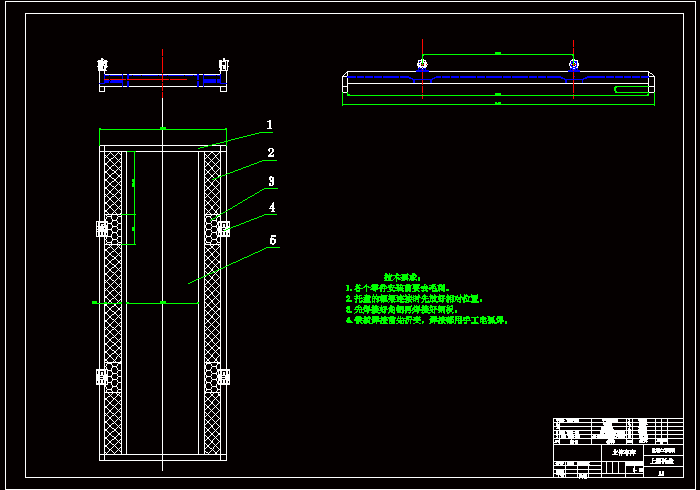Select part callout number 3
Image resolution: width=700 pixels, height=490 pixels.
pyautogui.click(x=271, y=181)
